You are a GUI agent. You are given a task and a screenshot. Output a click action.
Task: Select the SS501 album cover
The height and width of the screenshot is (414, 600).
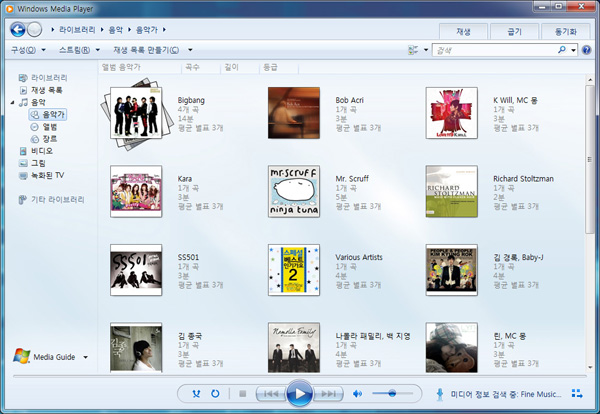click(x=136, y=270)
